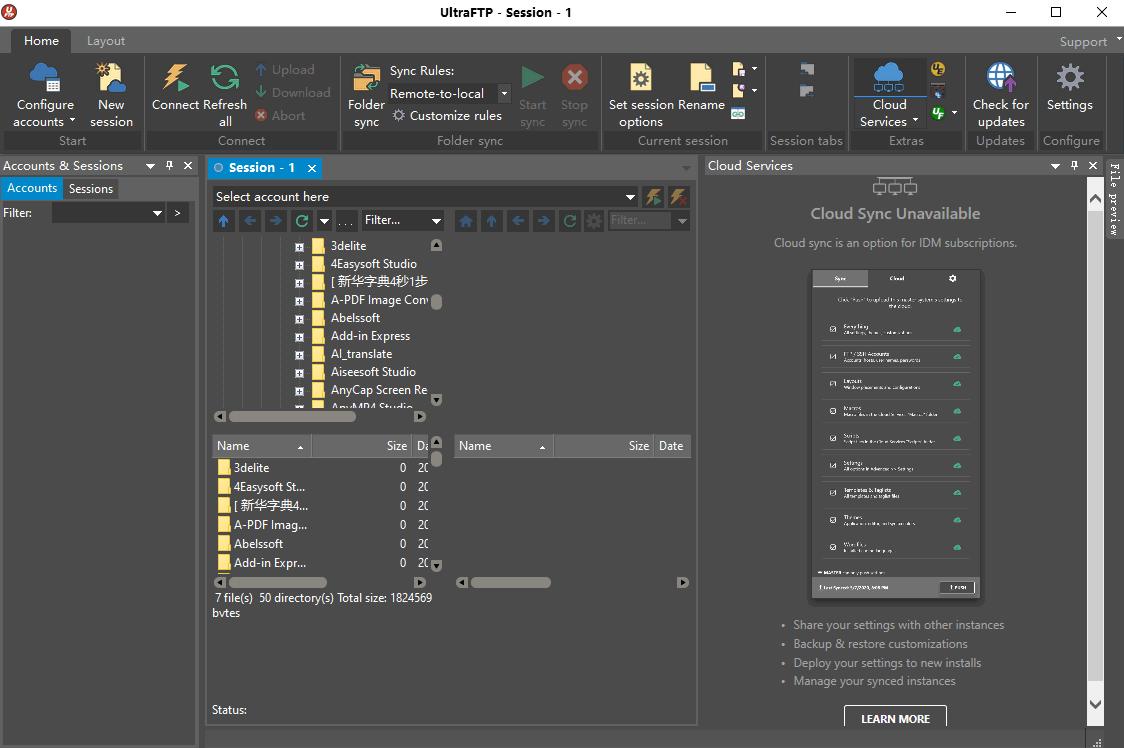Image resolution: width=1124 pixels, height=748 pixels.
Task: Open Folder sync
Action: (366, 95)
